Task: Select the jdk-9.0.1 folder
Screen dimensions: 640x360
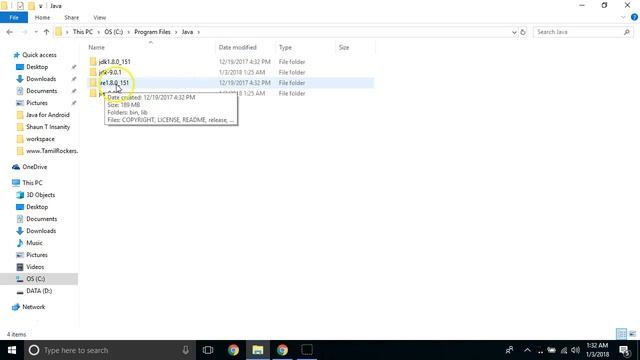Action: point(110,72)
